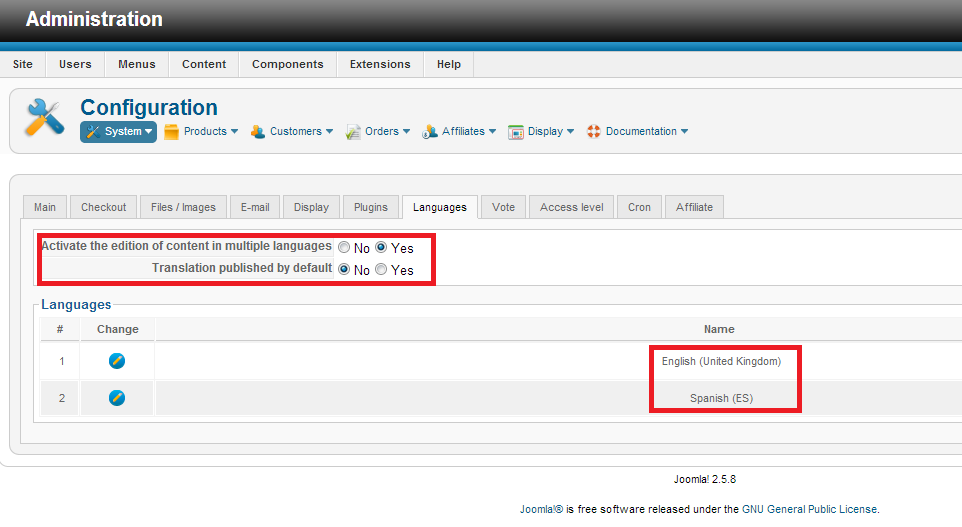Open the Display dropdown in toolbar

541,131
